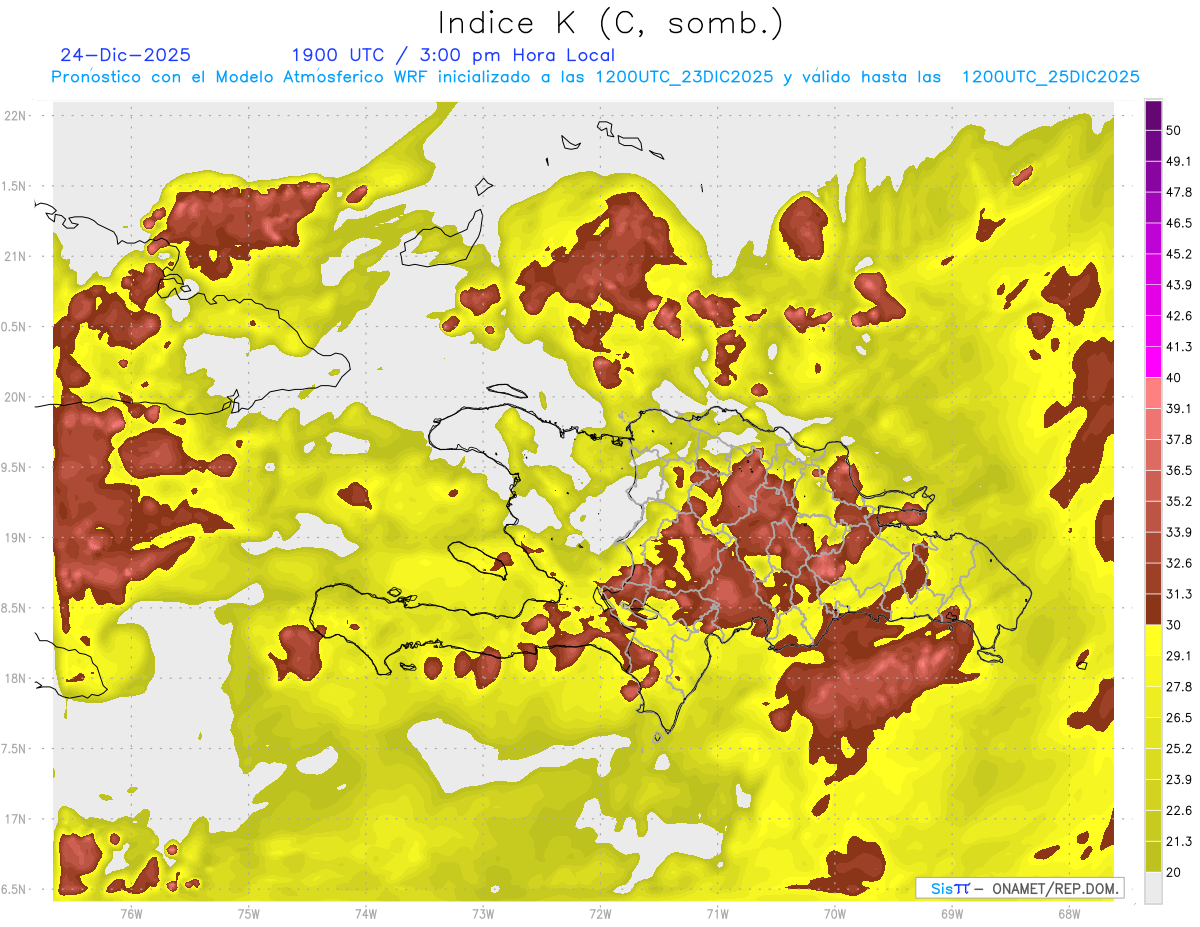Click the '50' colorbar label
The height and width of the screenshot is (927, 1200).
pyautogui.click(x=1174, y=130)
